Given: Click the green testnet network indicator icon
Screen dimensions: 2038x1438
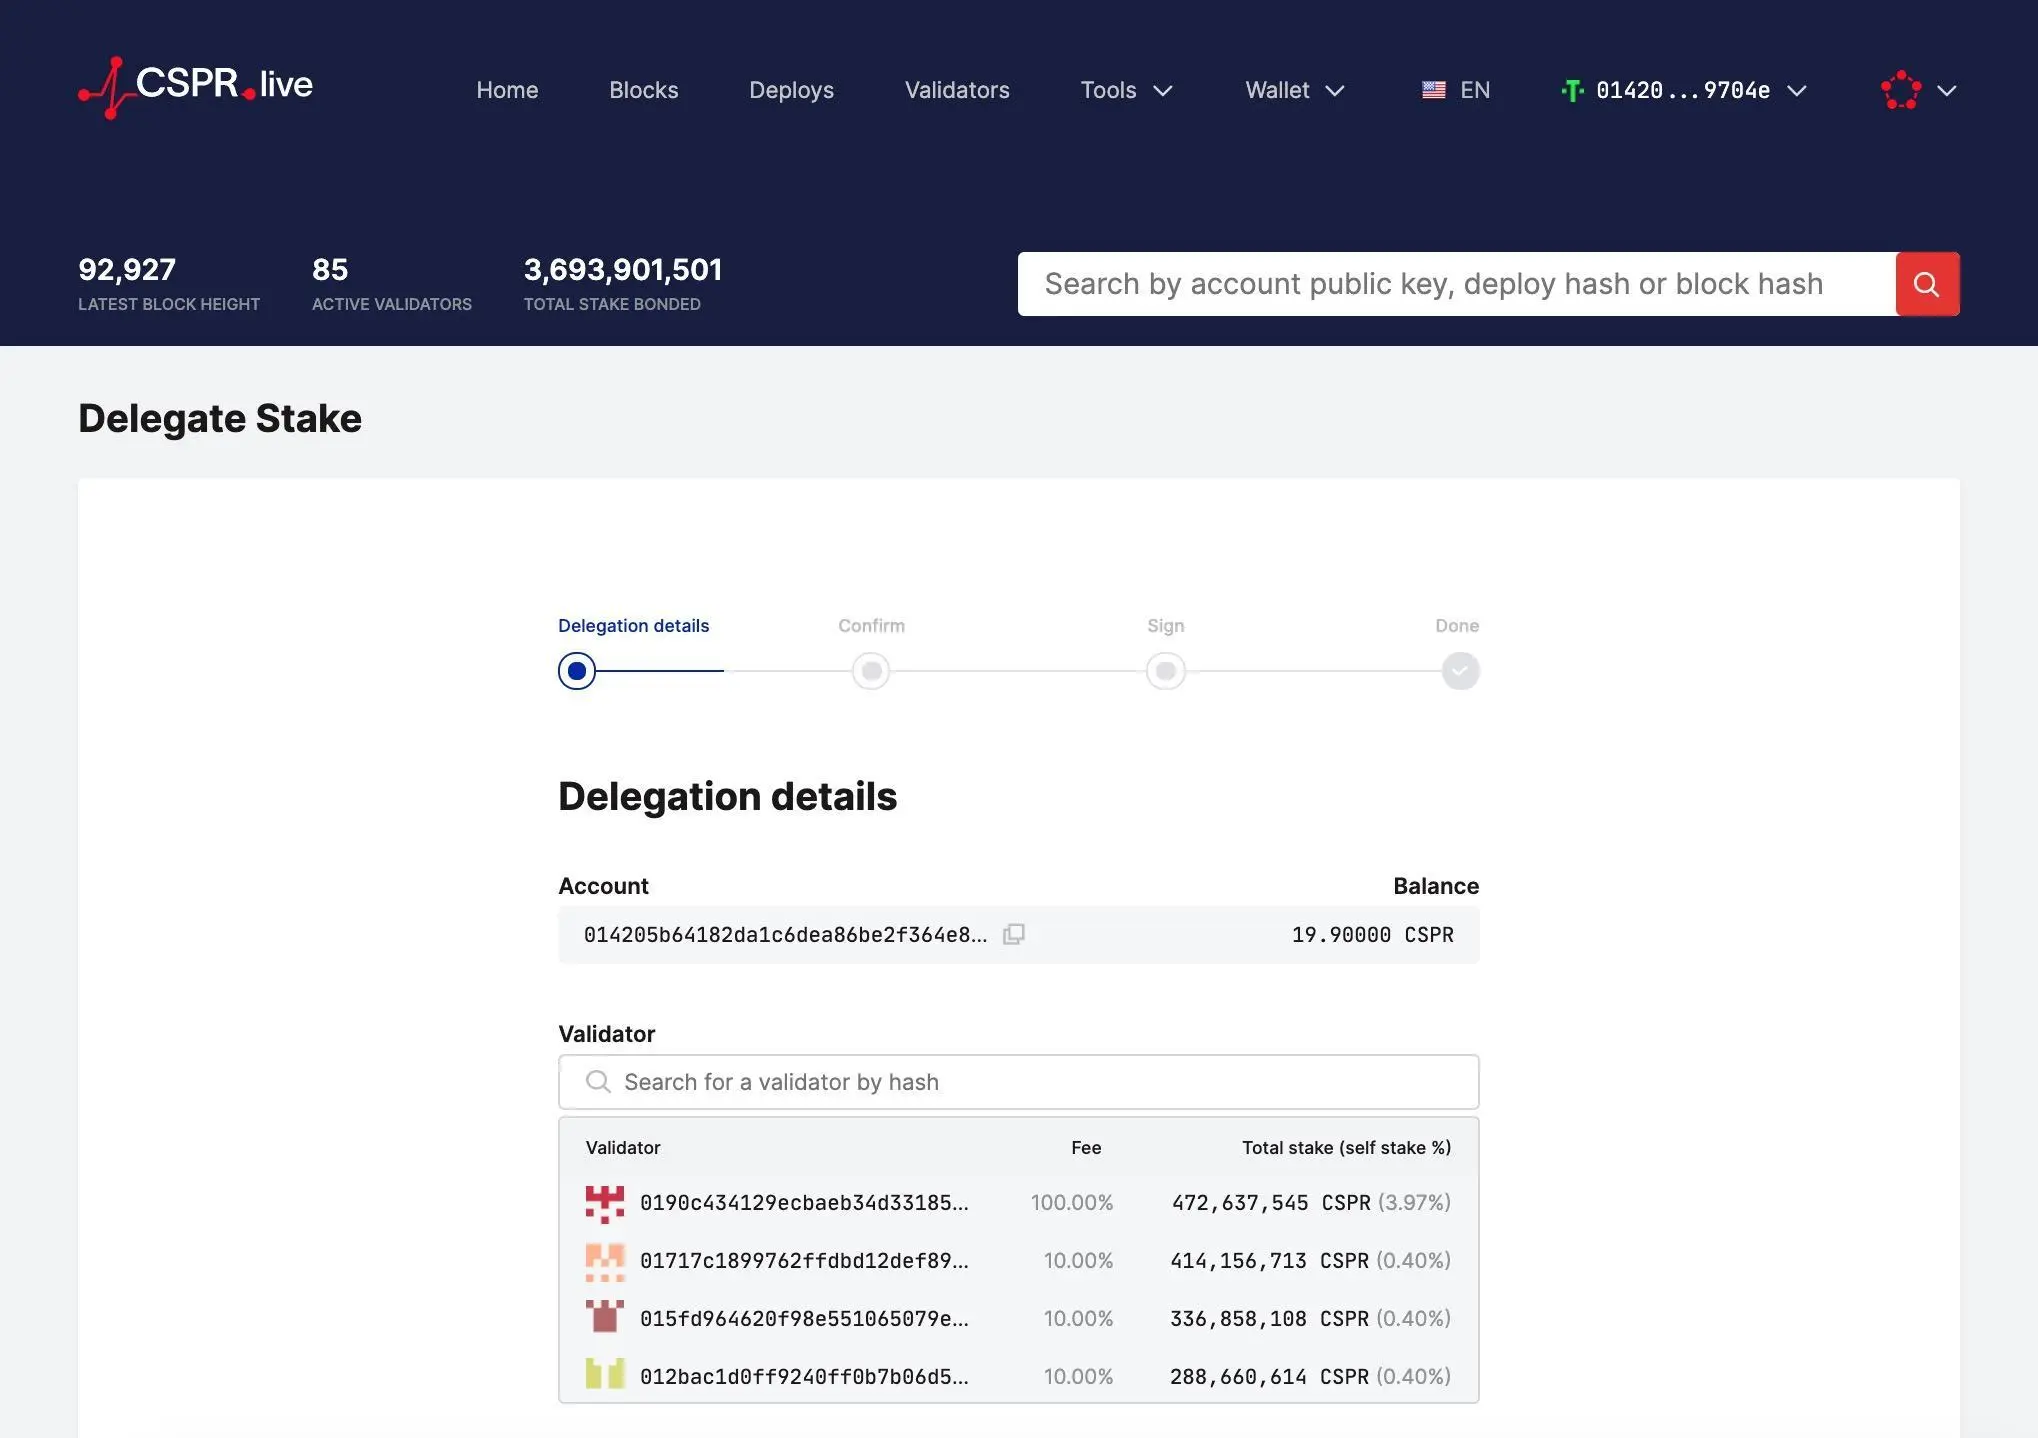Looking at the screenshot, I should (1572, 90).
